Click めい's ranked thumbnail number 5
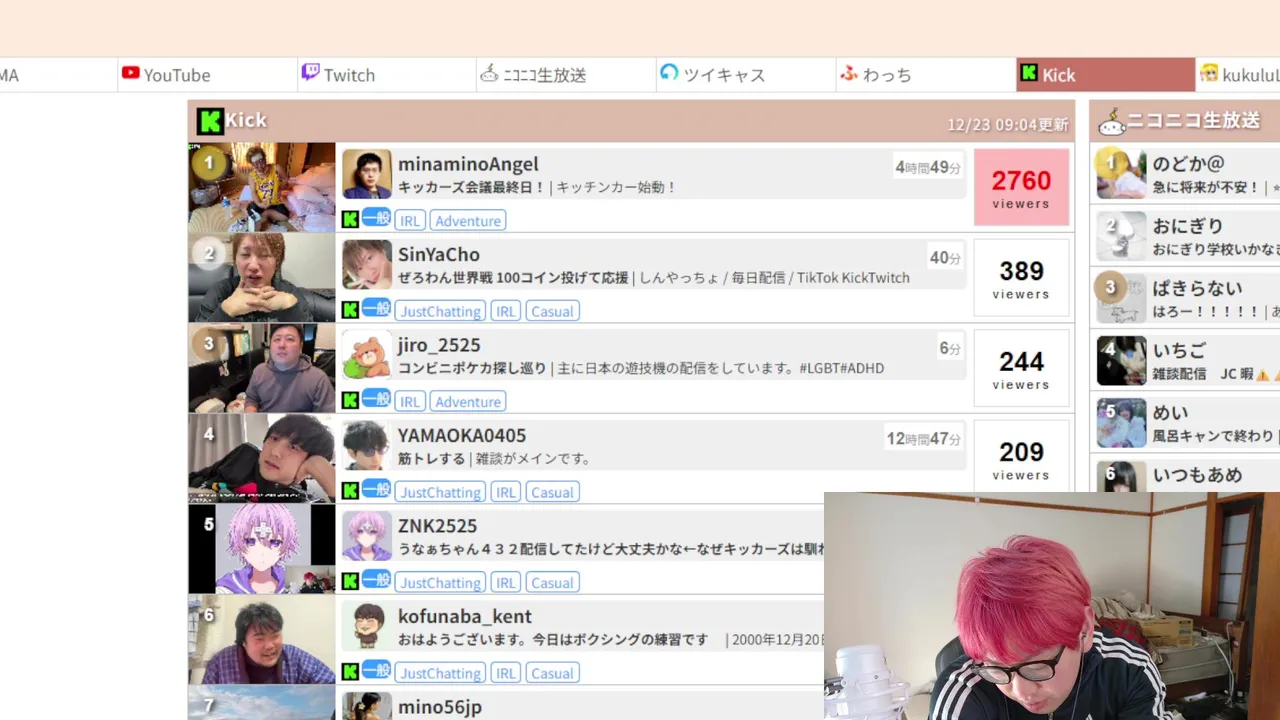The width and height of the screenshot is (1280, 720). point(1121,423)
